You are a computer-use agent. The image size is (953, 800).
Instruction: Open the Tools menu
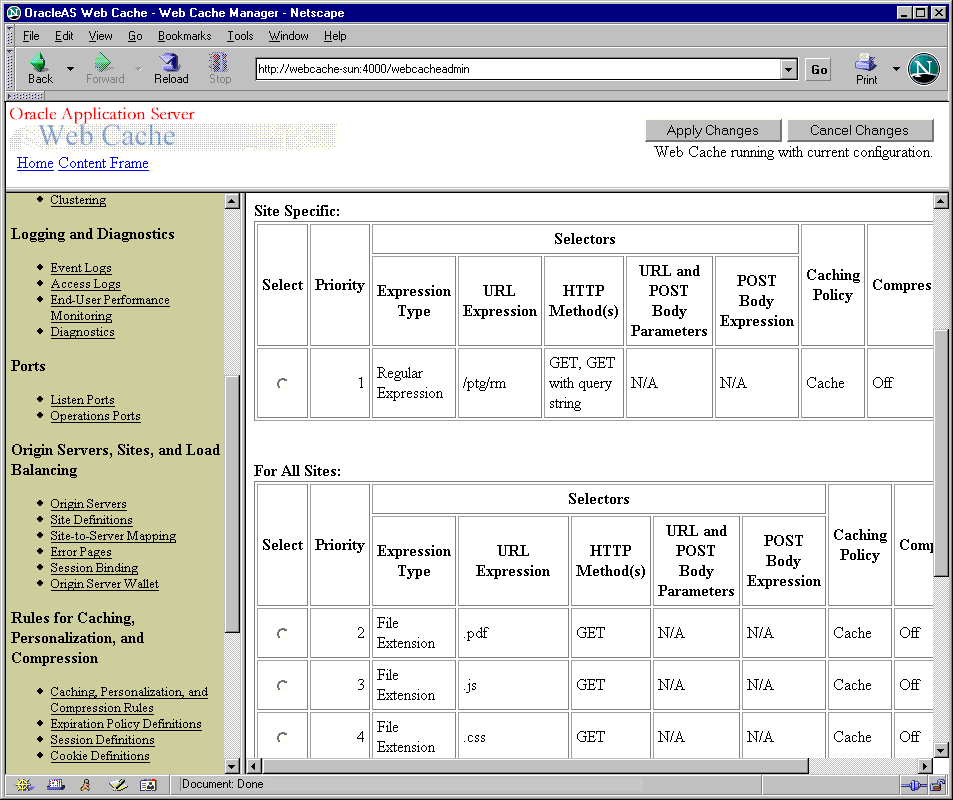point(240,35)
